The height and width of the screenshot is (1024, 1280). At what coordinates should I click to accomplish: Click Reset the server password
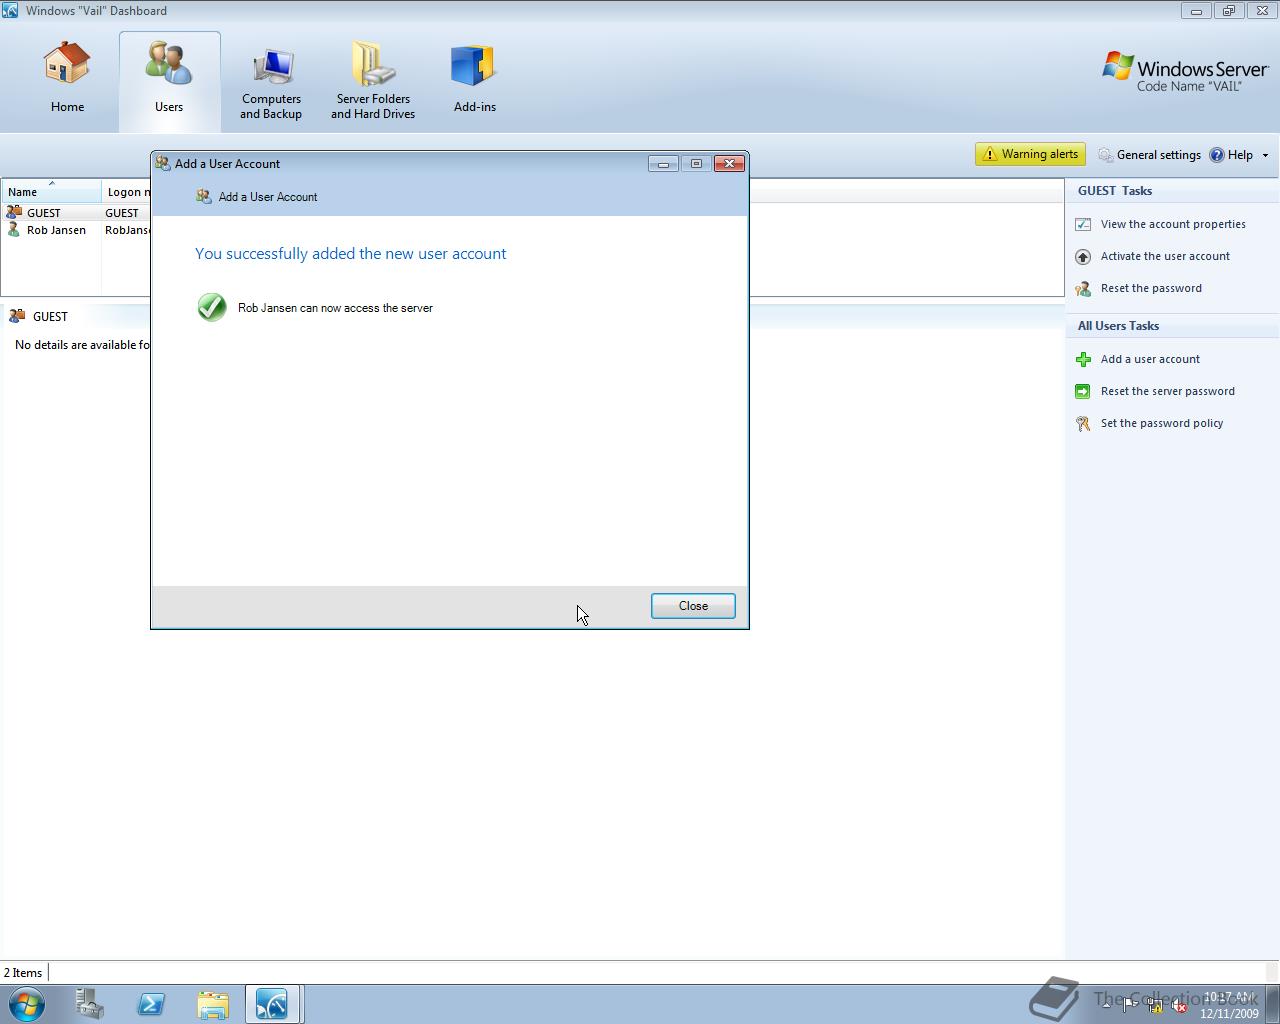[1167, 391]
